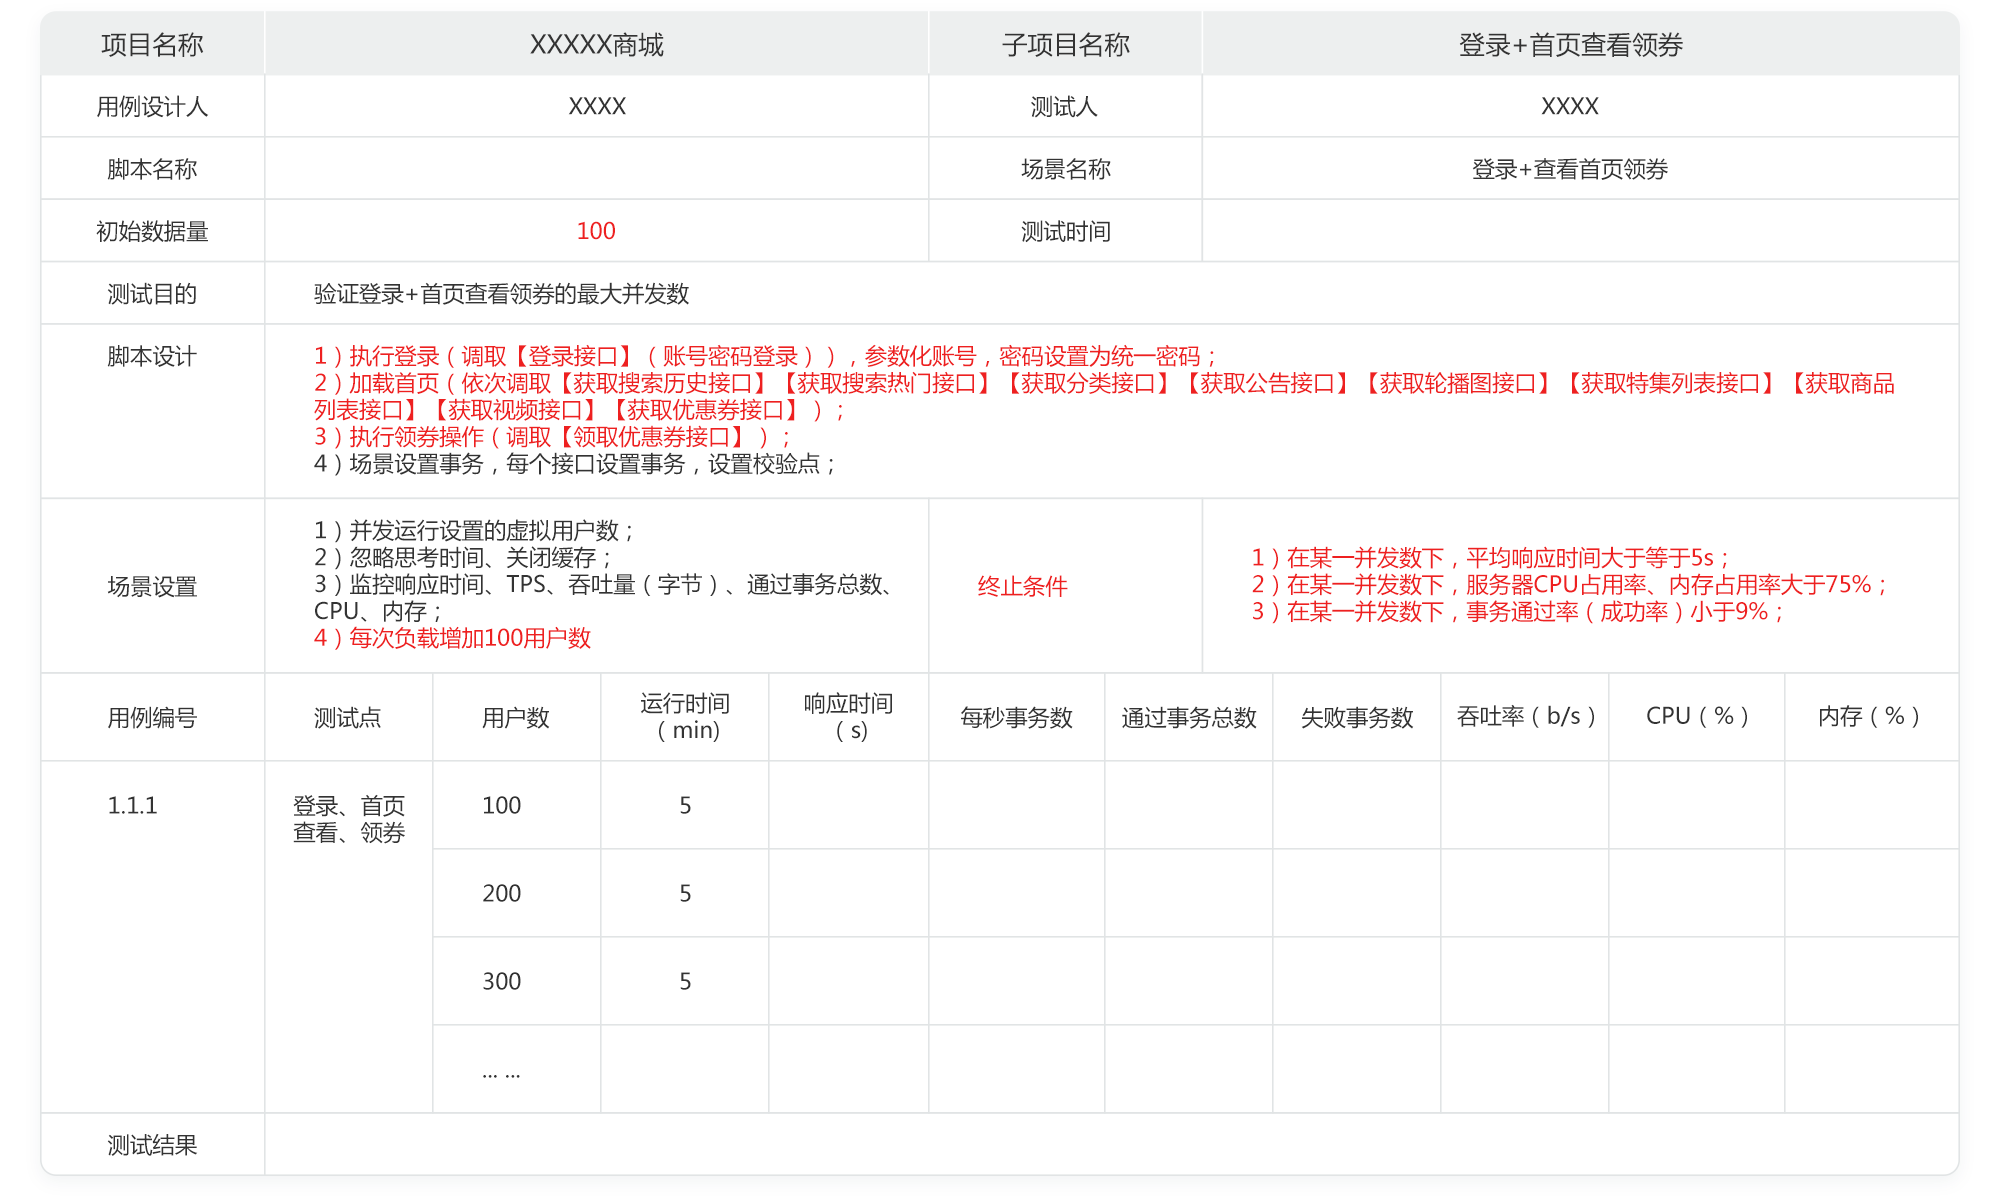The image size is (2000, 1200).
Task: Select the 每秒事务数 column header
Action: (1016, 717)
